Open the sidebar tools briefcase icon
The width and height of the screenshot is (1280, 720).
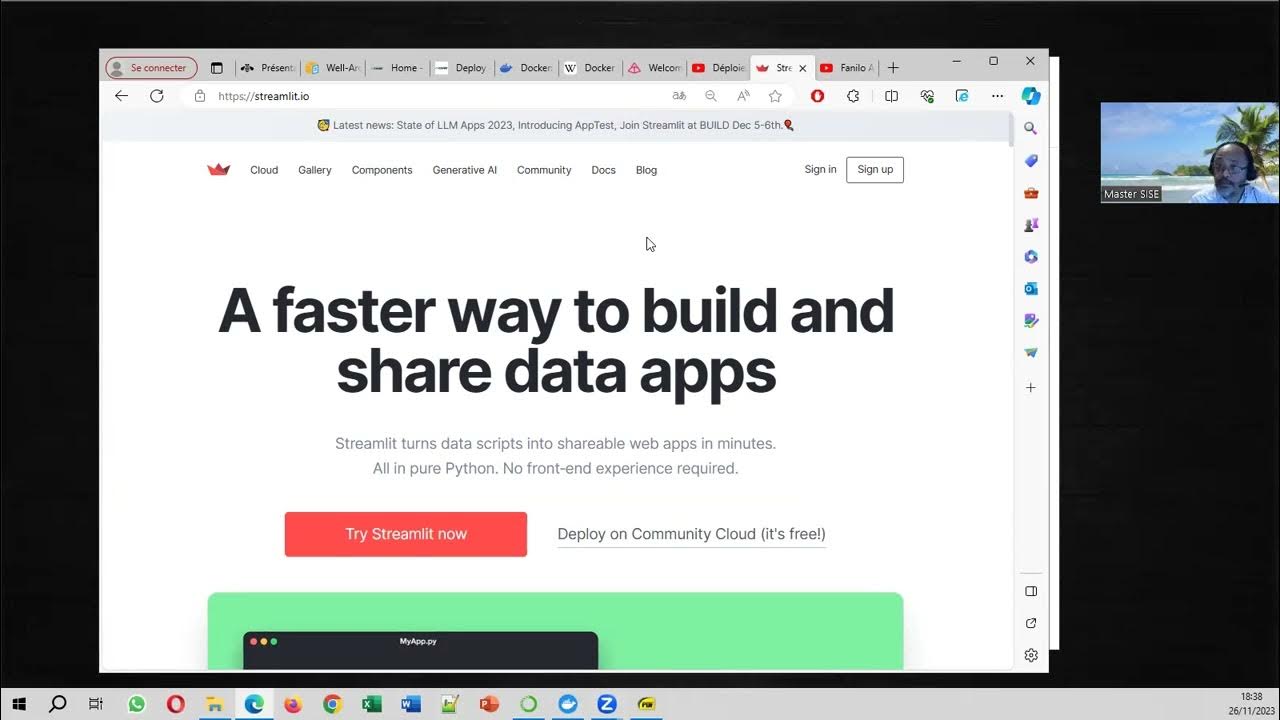(x=1031, y=193)
